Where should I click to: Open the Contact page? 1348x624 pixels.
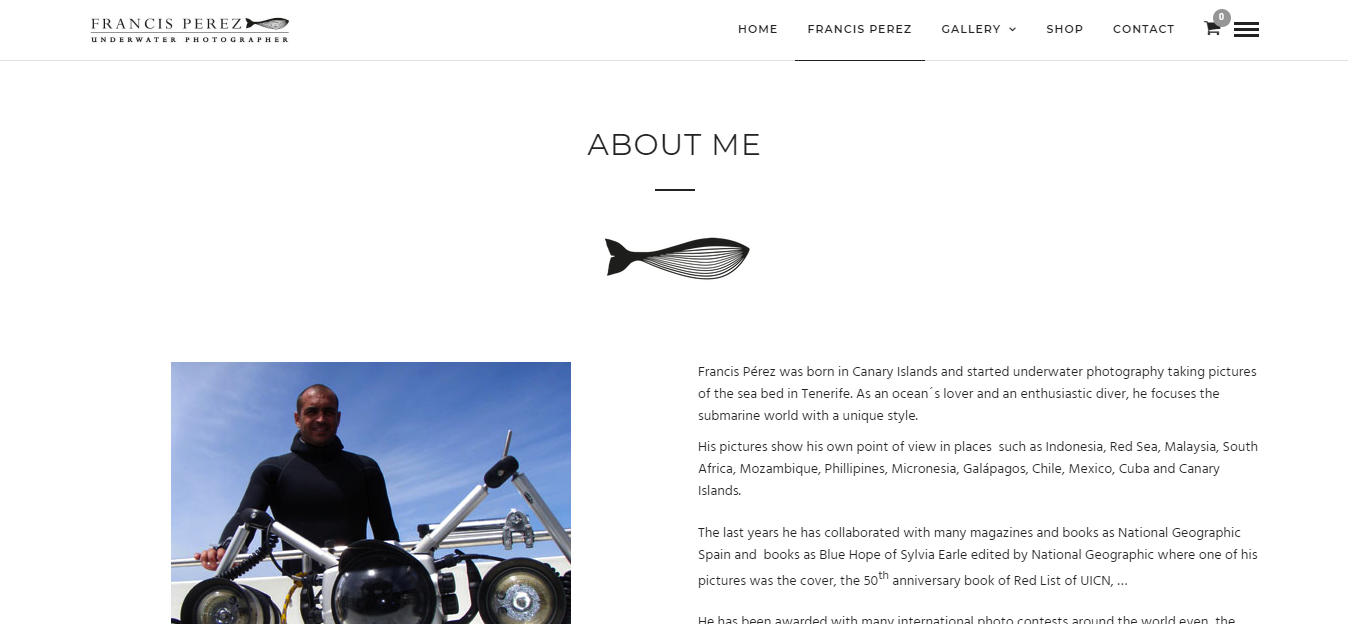point(1144,29)
